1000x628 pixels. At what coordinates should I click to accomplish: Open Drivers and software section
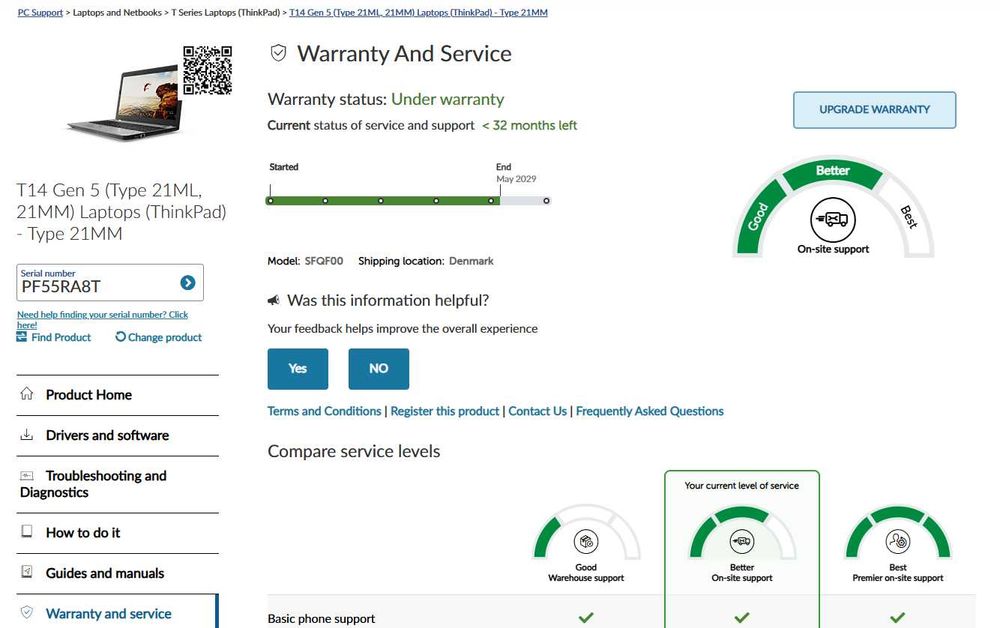[117, 435]
